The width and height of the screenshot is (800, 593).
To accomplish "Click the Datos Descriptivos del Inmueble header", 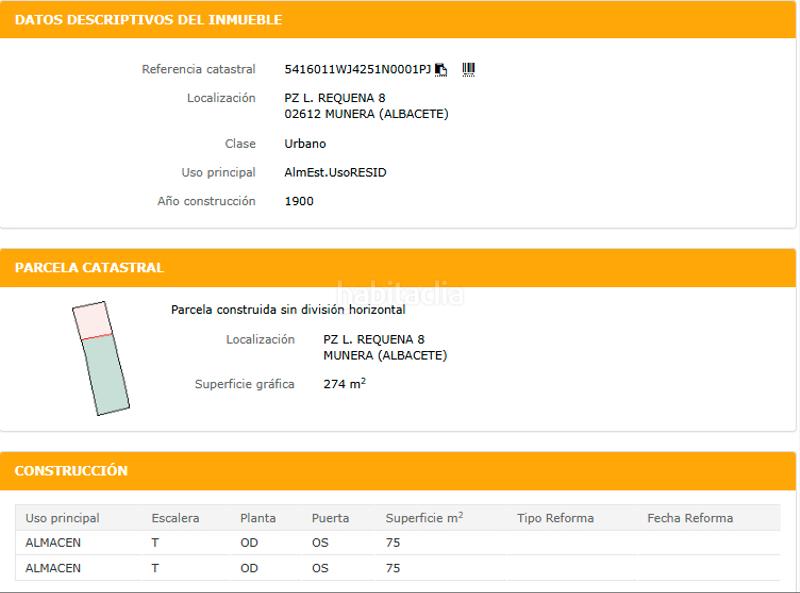I will (x=148, y=20).
